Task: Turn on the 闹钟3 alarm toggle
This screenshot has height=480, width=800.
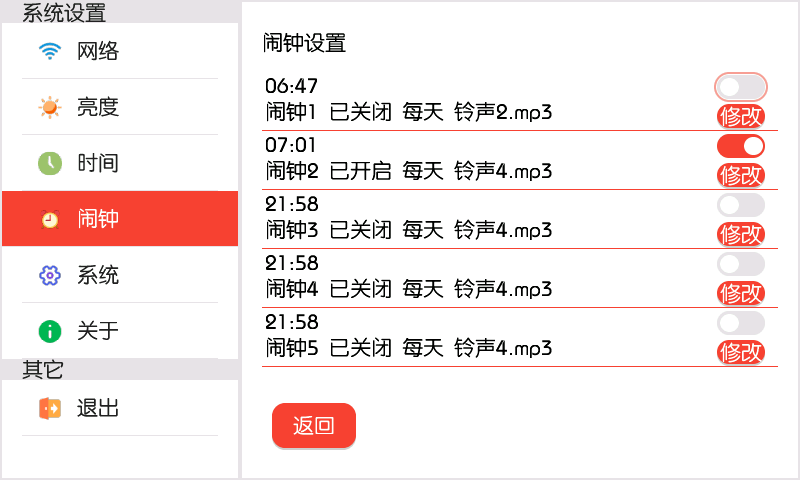Action: (741, 205)
